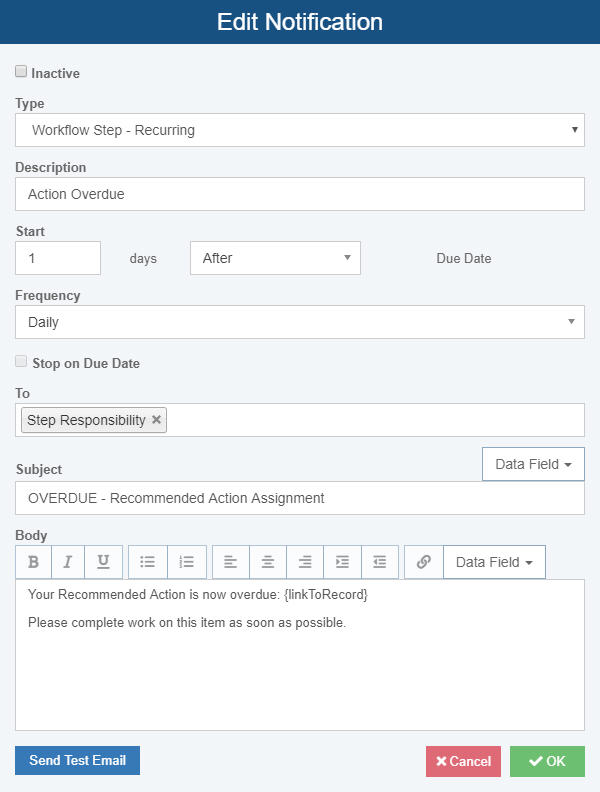
Task: Decrease indent of body text
Action: pyautogui.click(x=379, y=562)
